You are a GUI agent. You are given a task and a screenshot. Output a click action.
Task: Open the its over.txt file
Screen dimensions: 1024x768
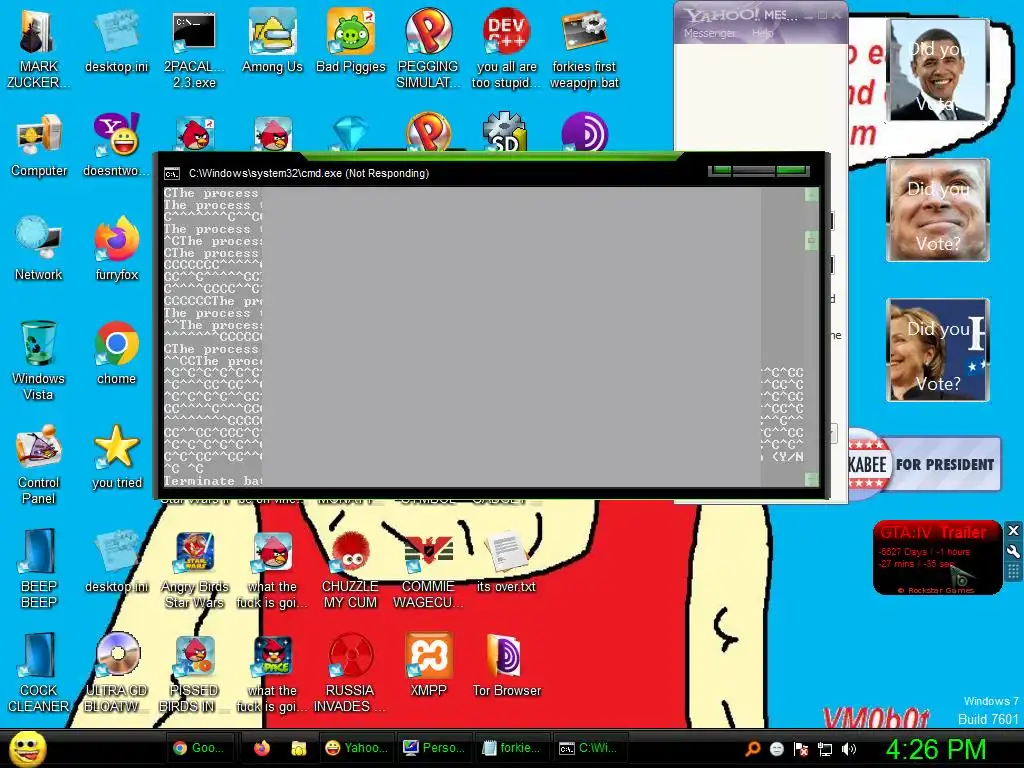pyautogui.click(x=506, y=562)
